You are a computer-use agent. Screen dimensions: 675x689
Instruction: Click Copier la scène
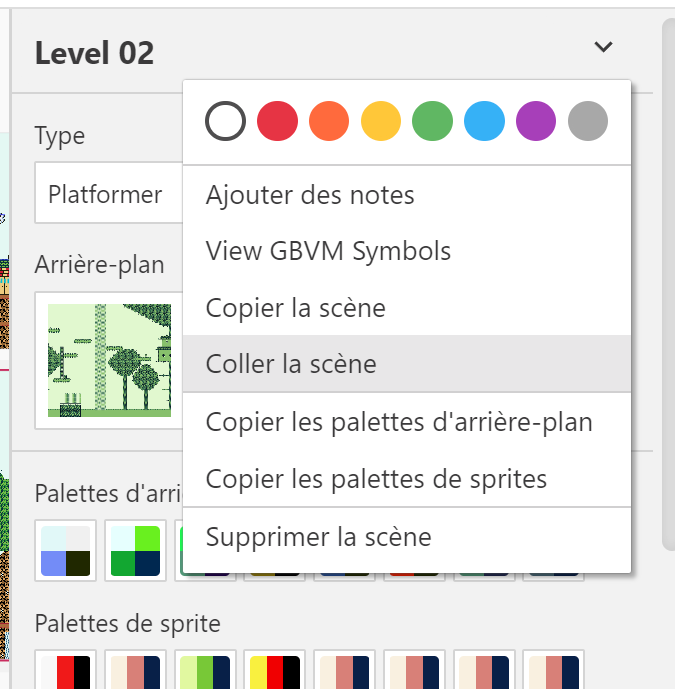[296, 308]
